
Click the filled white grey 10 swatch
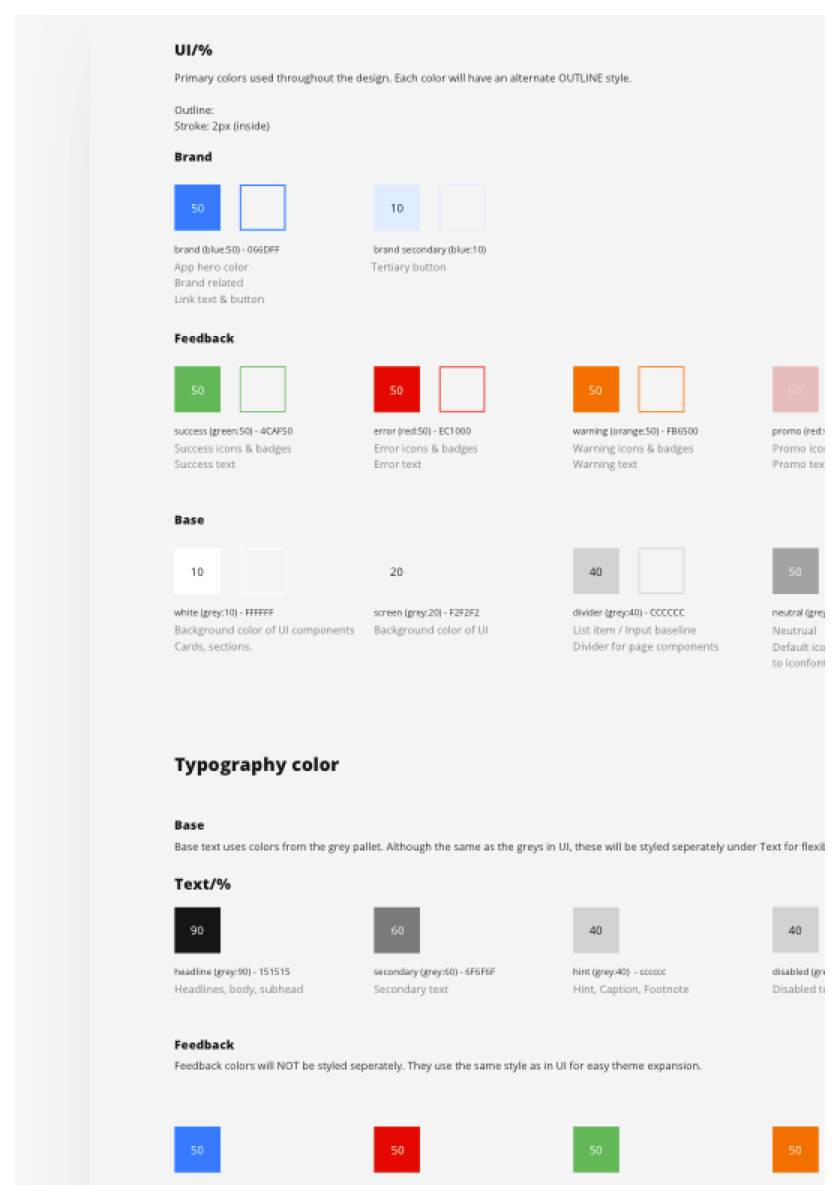pos(197,571)
